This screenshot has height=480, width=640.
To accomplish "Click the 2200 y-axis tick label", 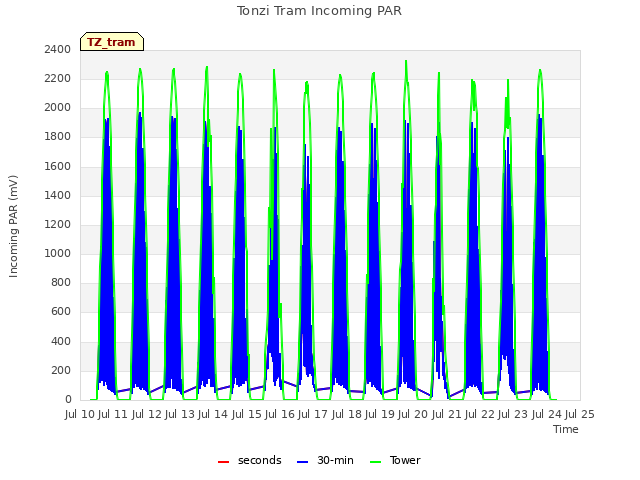I will point(58,78).
